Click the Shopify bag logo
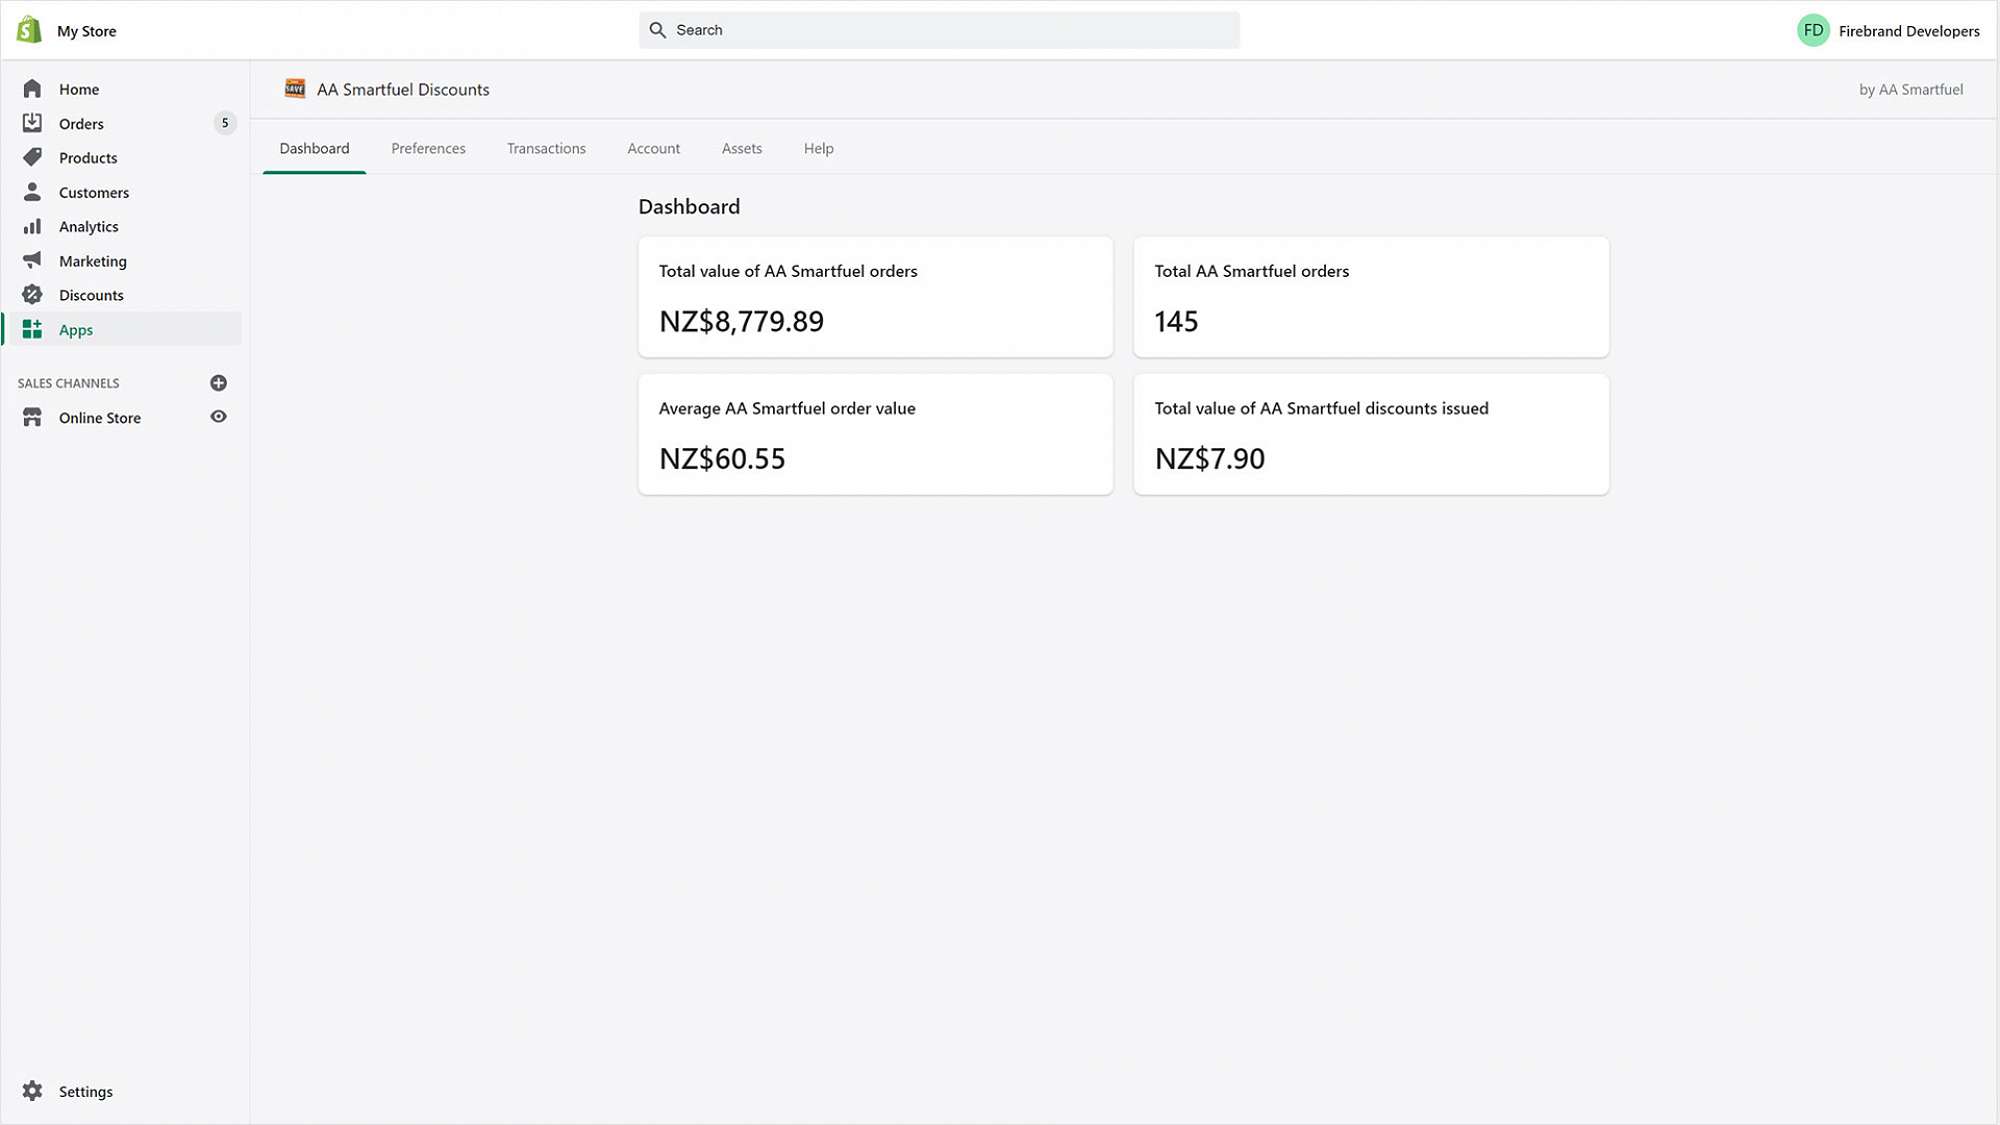The height and width of the screenshot is (1125, 2000). tap(29, 30)
